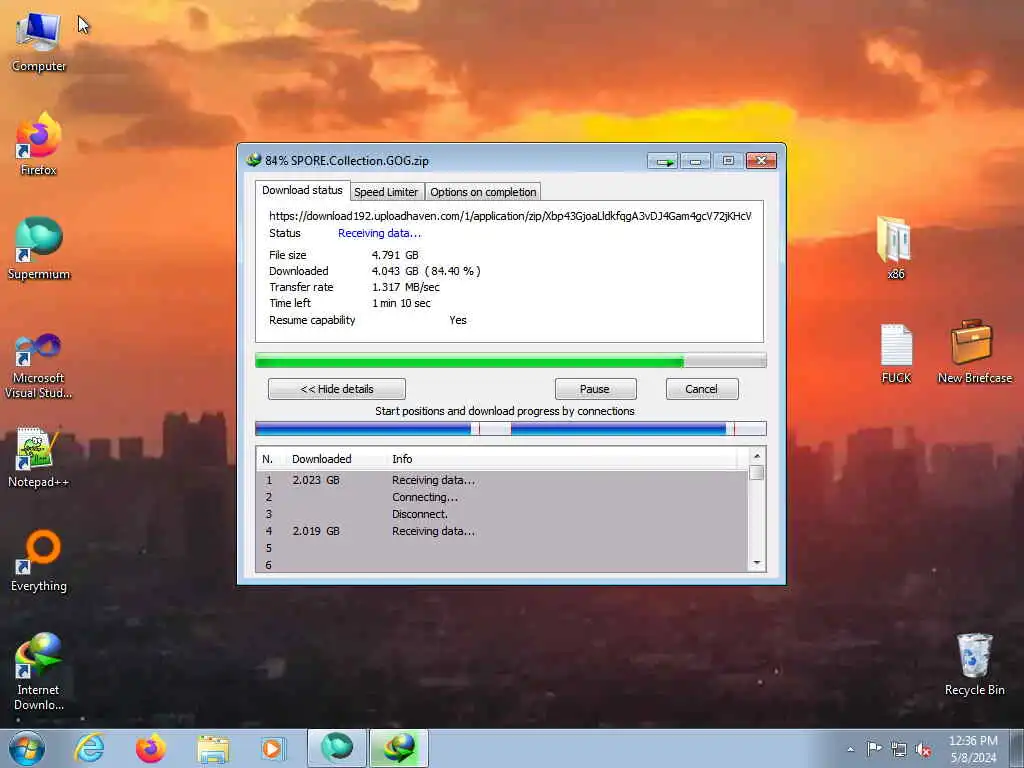Click the green arrow button in the IDM title bar

pyautogui.click(x=663, y=161)
